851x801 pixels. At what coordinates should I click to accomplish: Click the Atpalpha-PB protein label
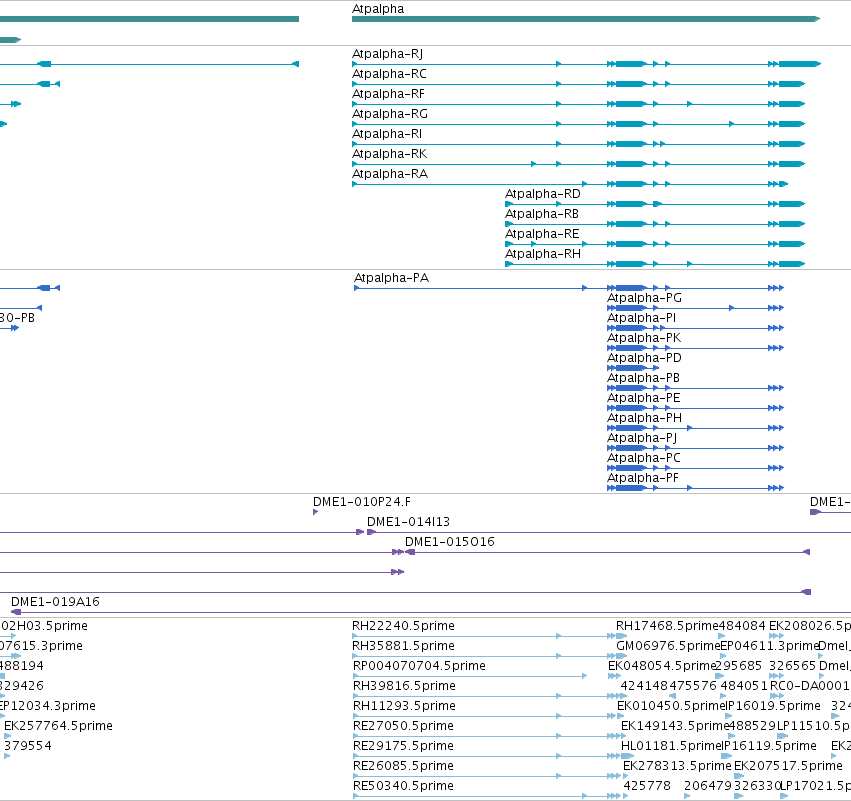pos(643,378)
